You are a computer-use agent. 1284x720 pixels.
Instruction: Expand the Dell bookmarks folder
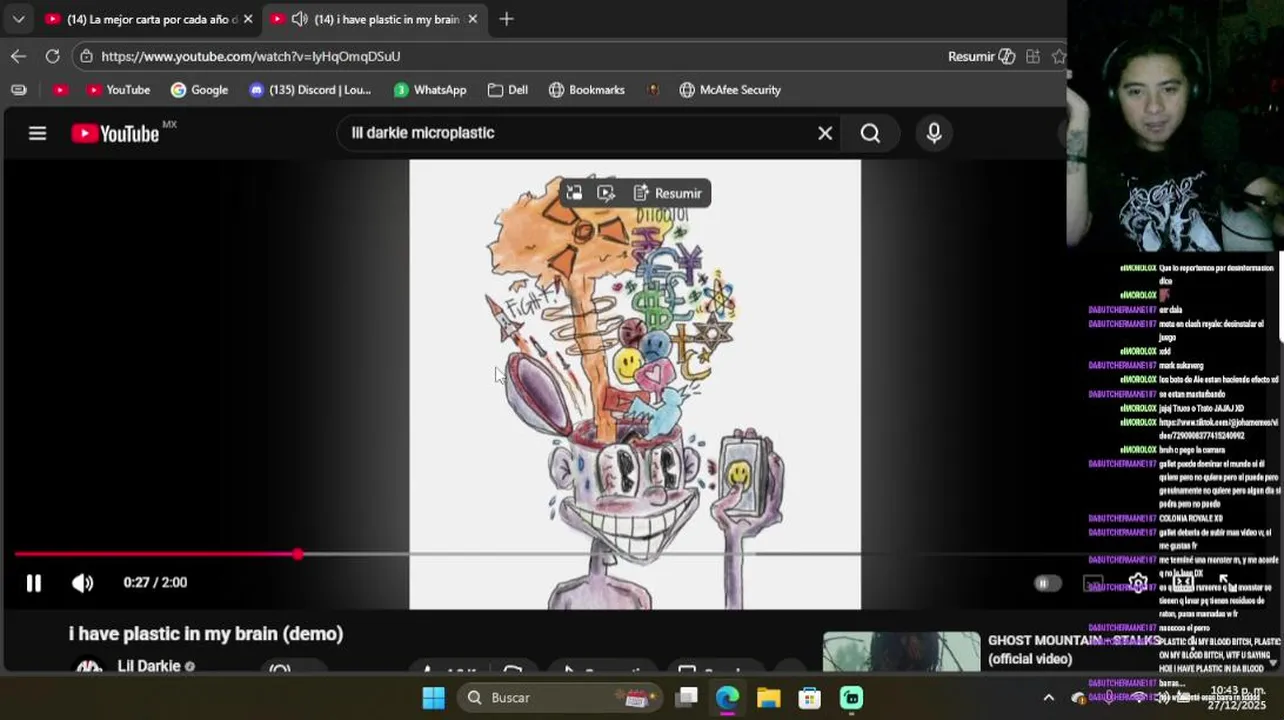(508, 90)
